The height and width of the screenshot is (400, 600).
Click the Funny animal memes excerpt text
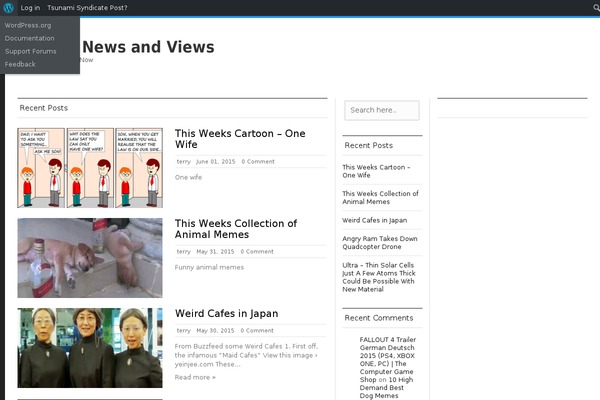209,267
